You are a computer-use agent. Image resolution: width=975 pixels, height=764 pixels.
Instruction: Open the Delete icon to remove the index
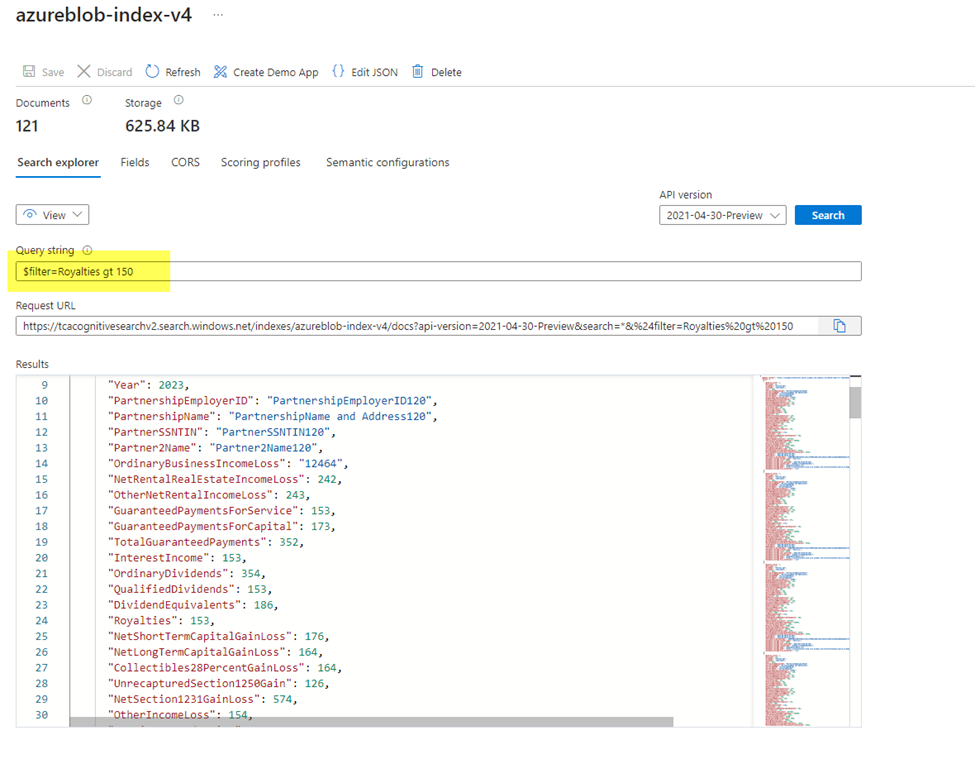click(x=418, y=71)
